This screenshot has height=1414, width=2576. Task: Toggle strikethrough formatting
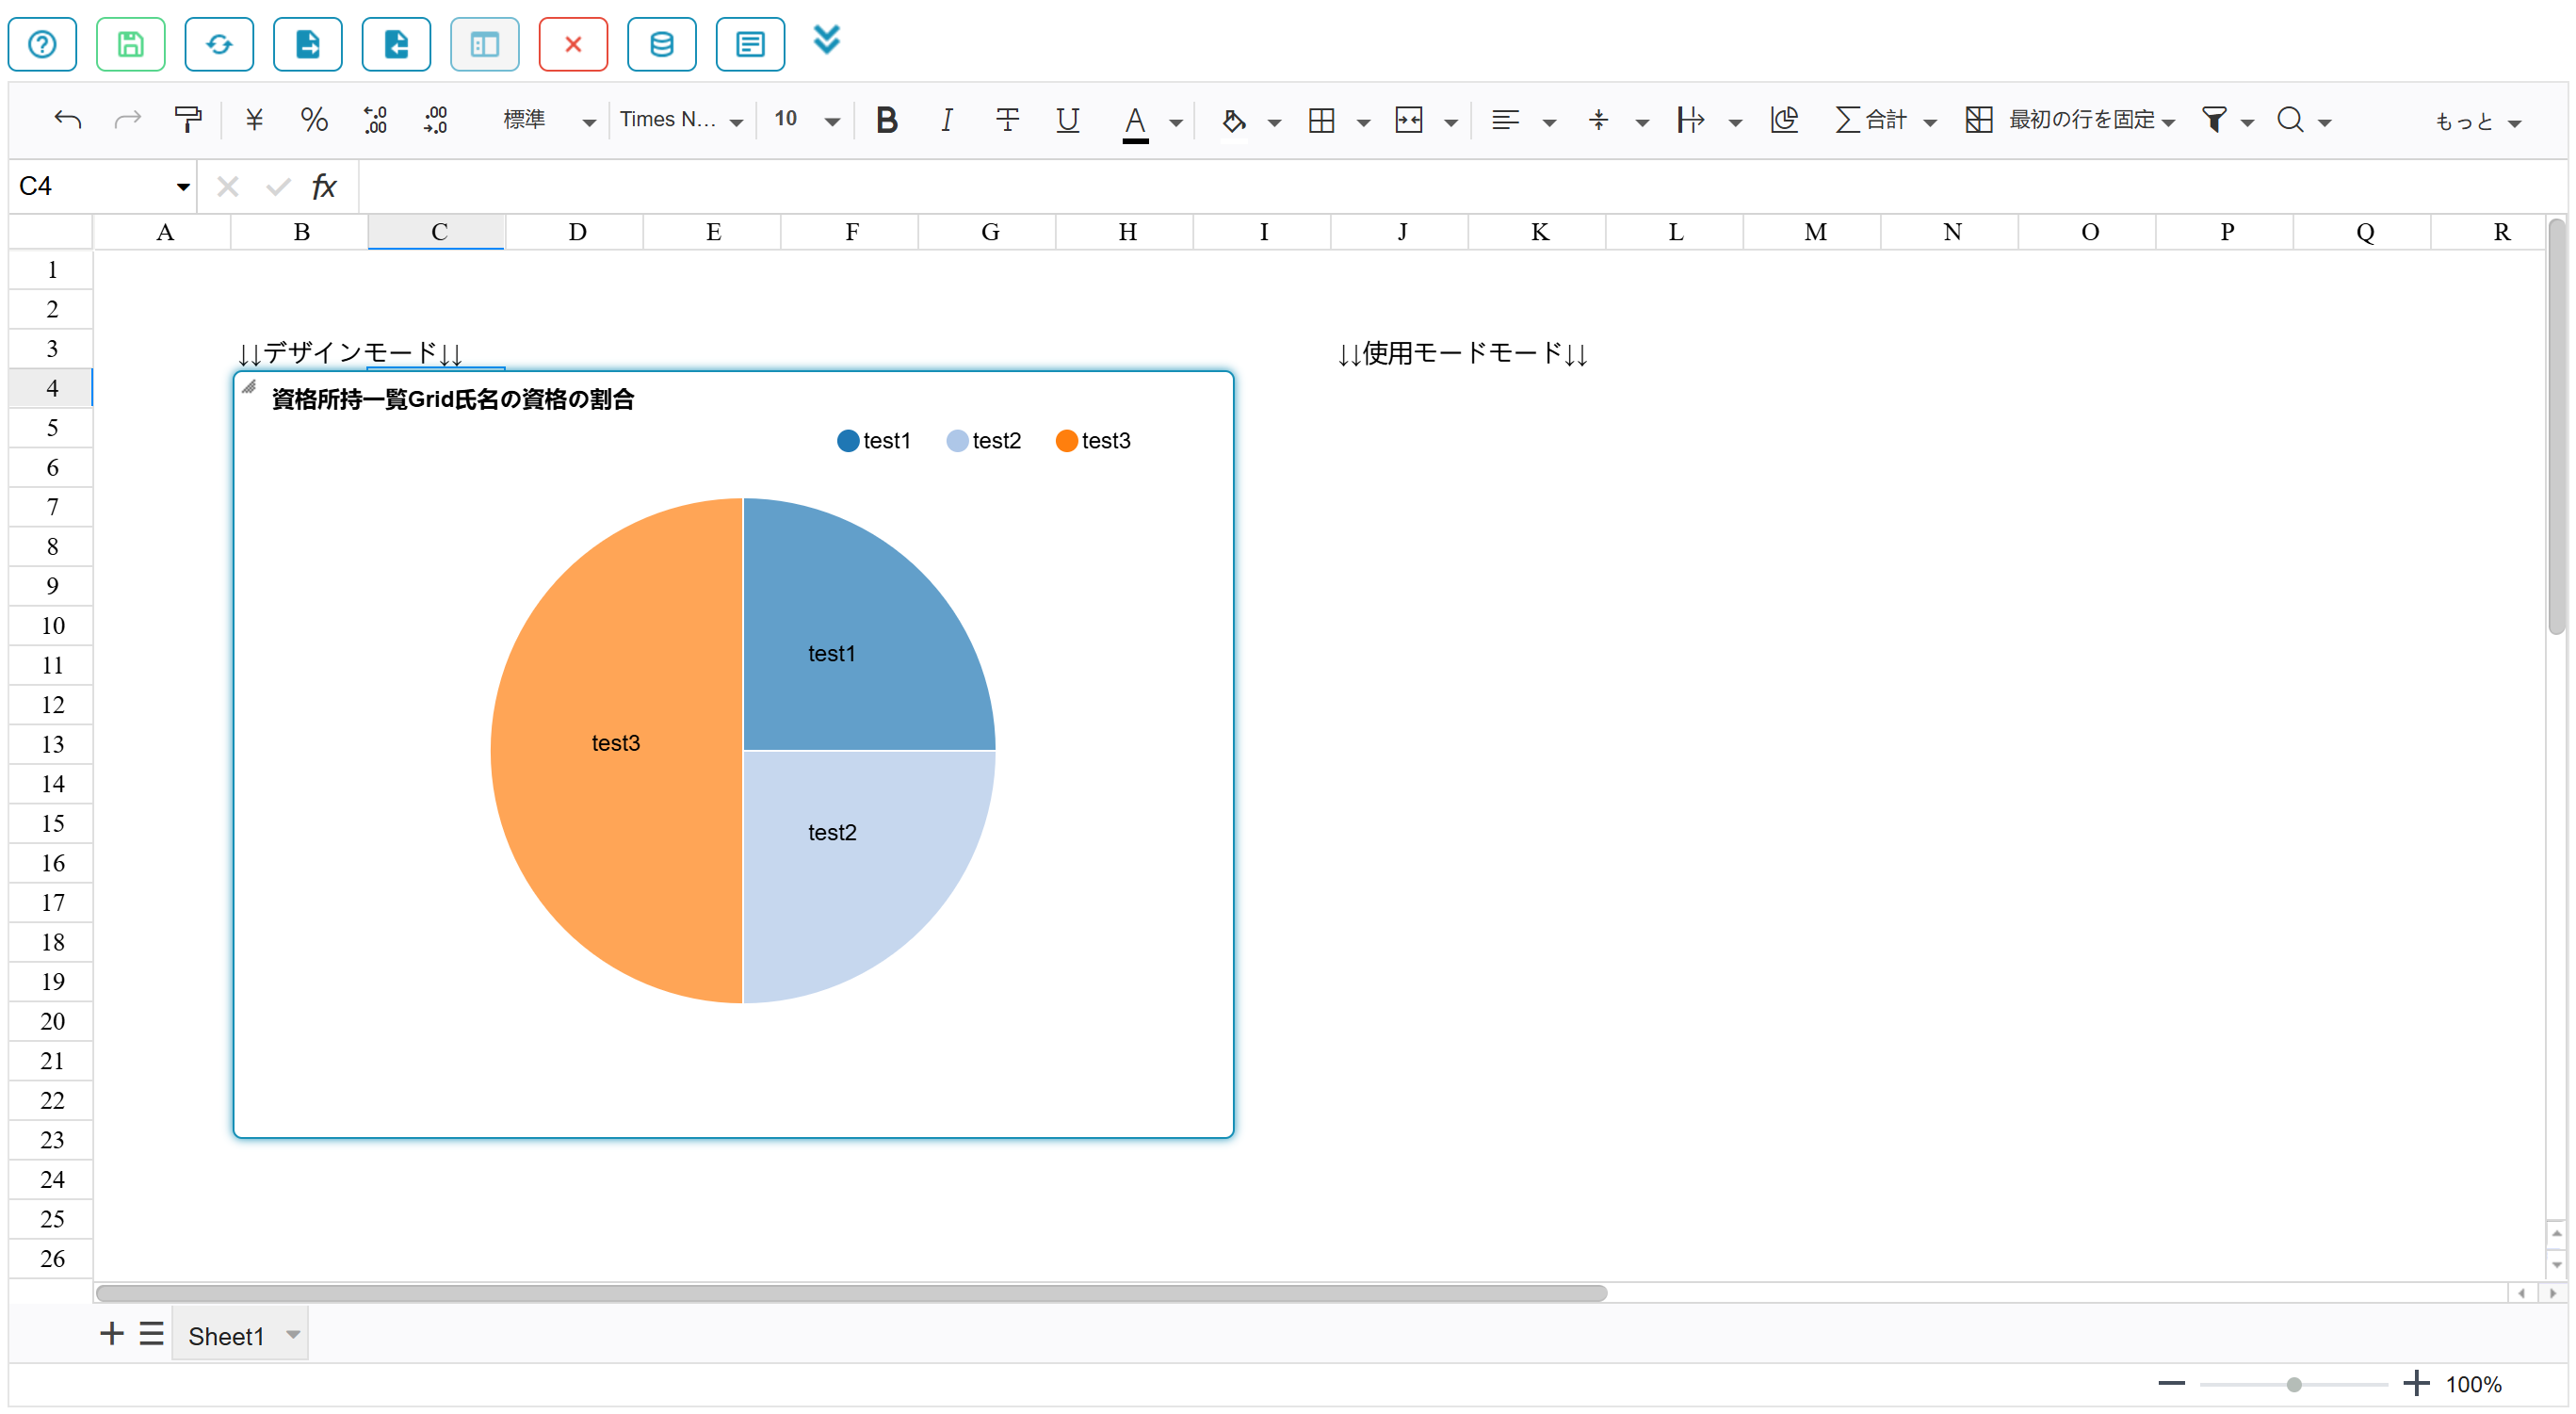pyautogui.click(x=1007, y=120)
